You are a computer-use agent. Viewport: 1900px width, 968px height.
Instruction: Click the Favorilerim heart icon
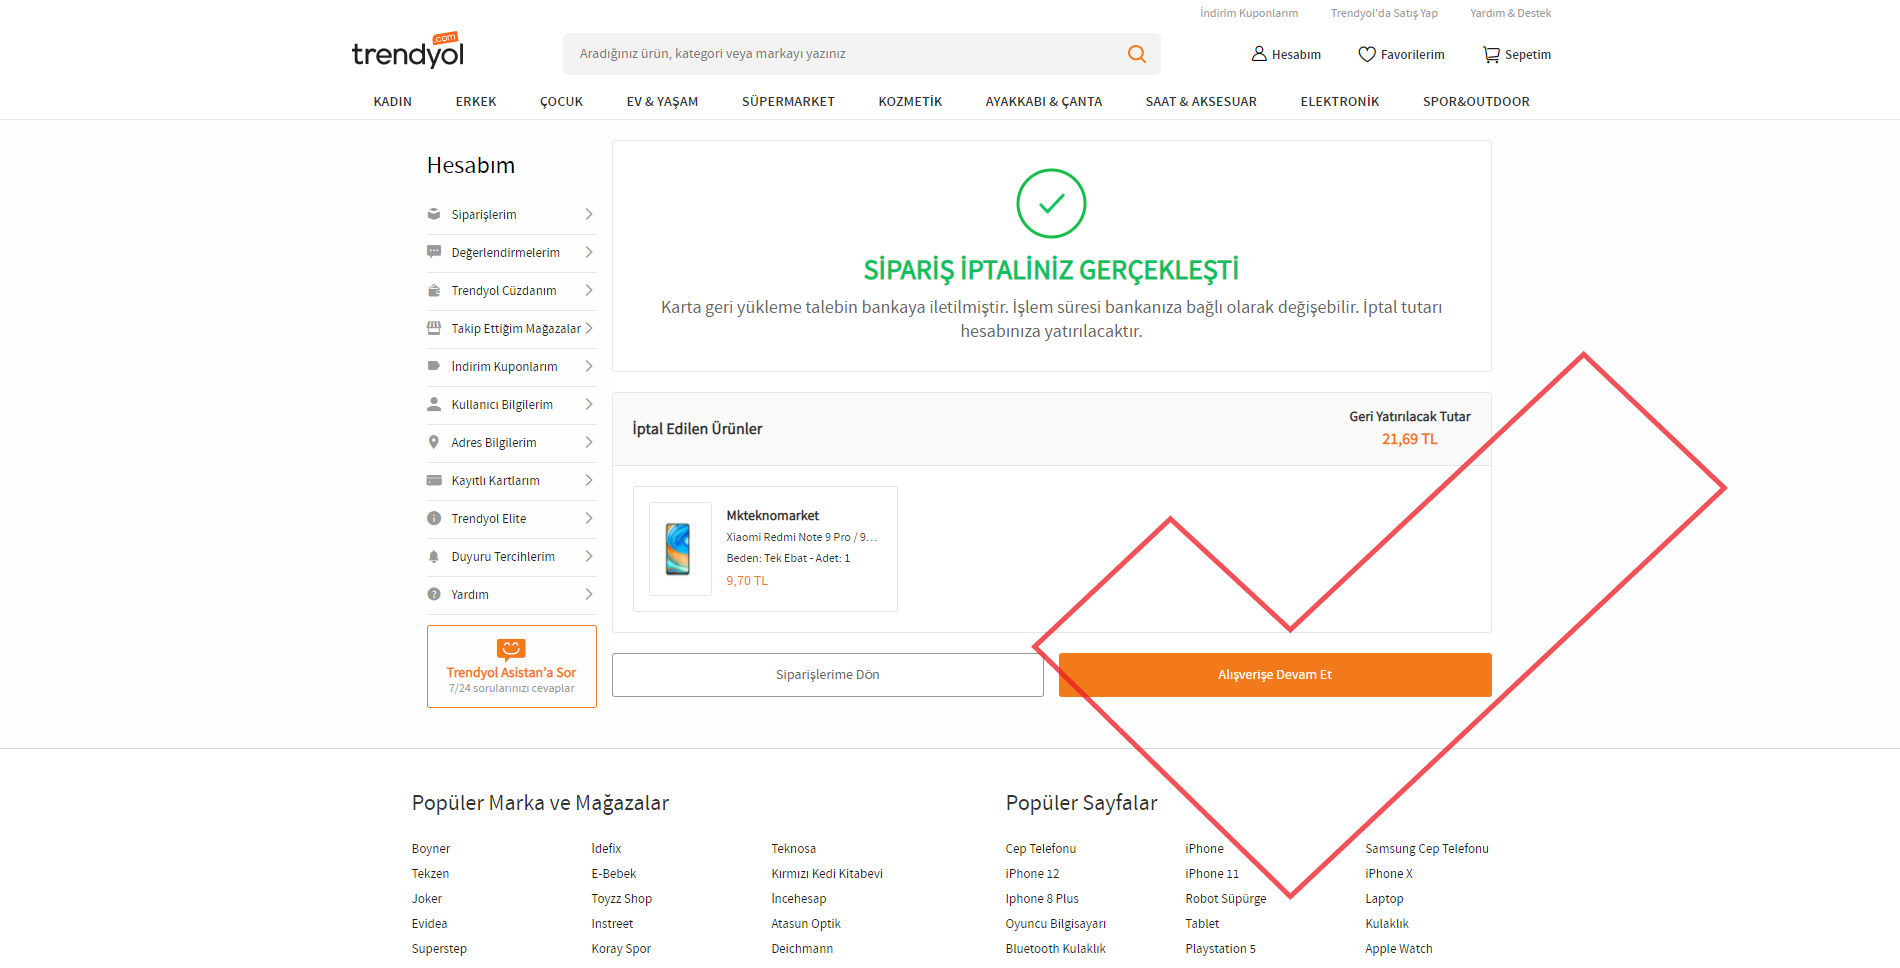[1366, 54]
